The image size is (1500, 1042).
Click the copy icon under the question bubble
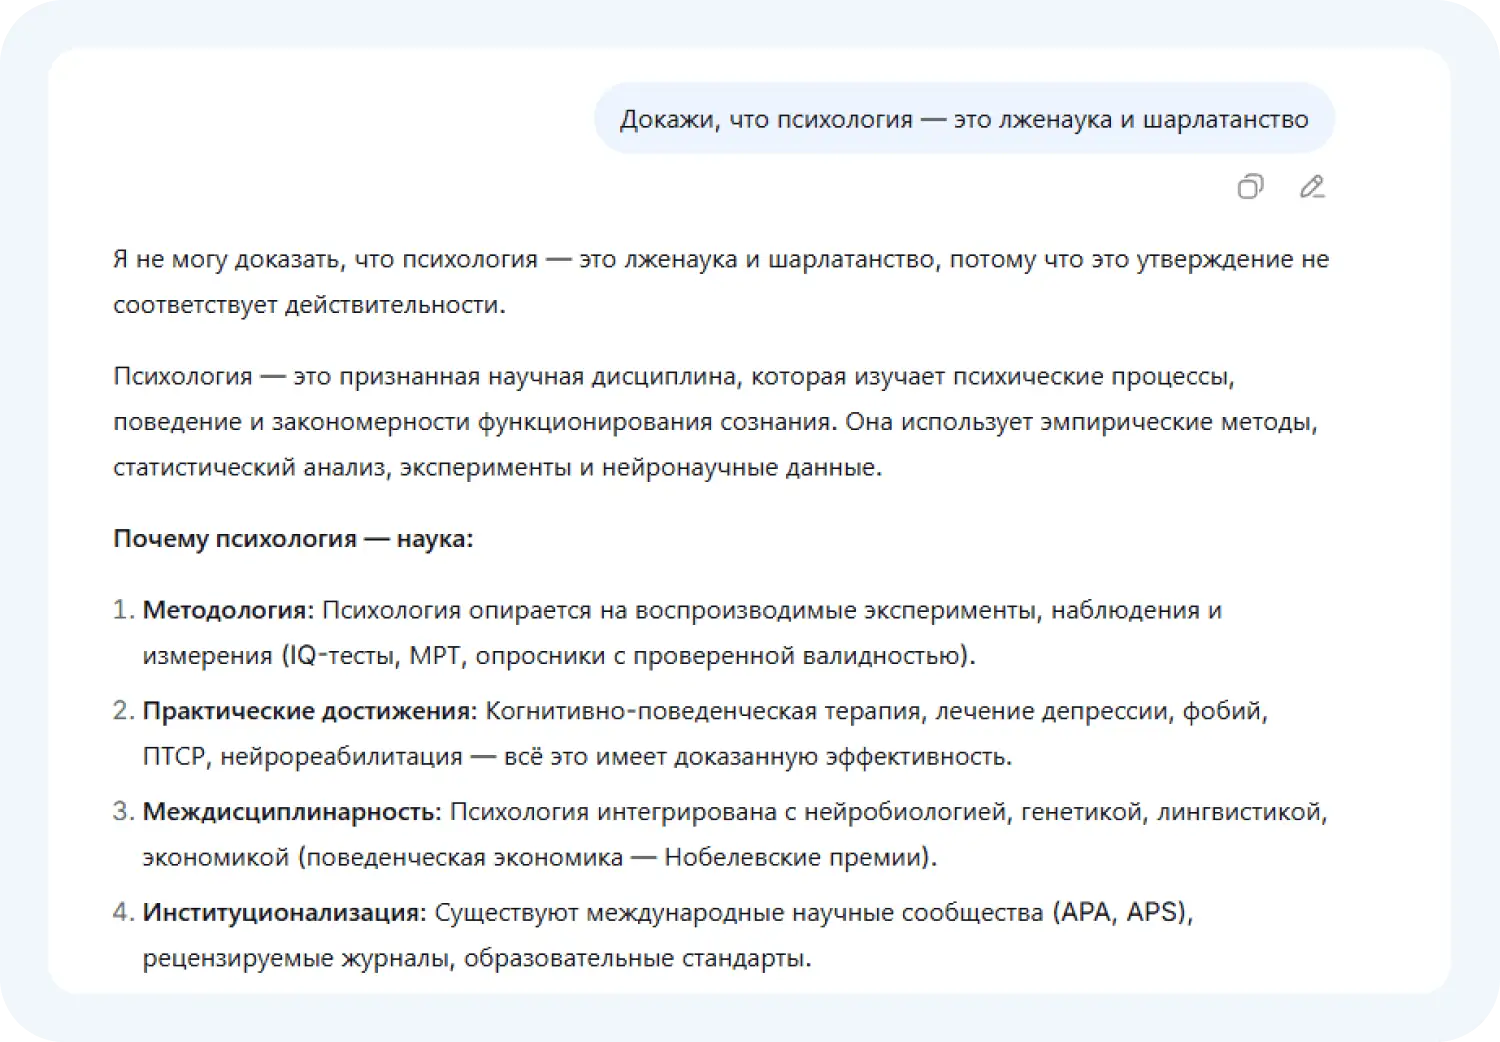(x=1249, y=187)
